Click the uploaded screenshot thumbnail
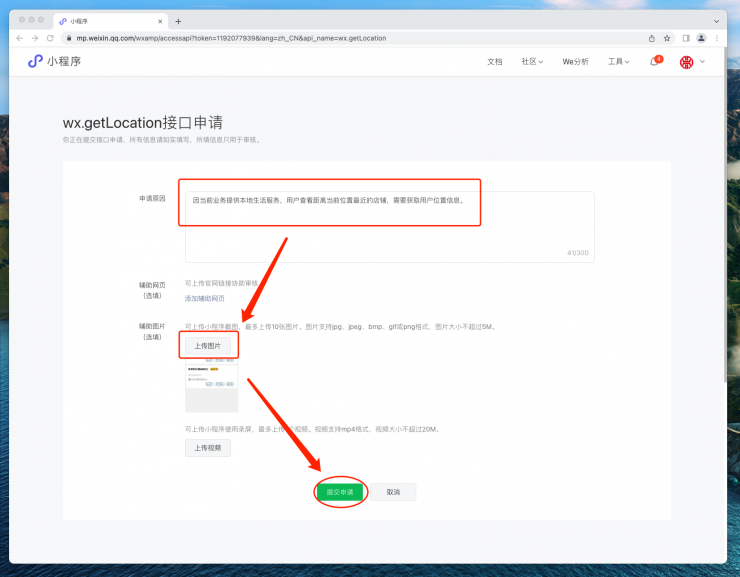Viewport: 740px width, 577px height. [211, 388]
